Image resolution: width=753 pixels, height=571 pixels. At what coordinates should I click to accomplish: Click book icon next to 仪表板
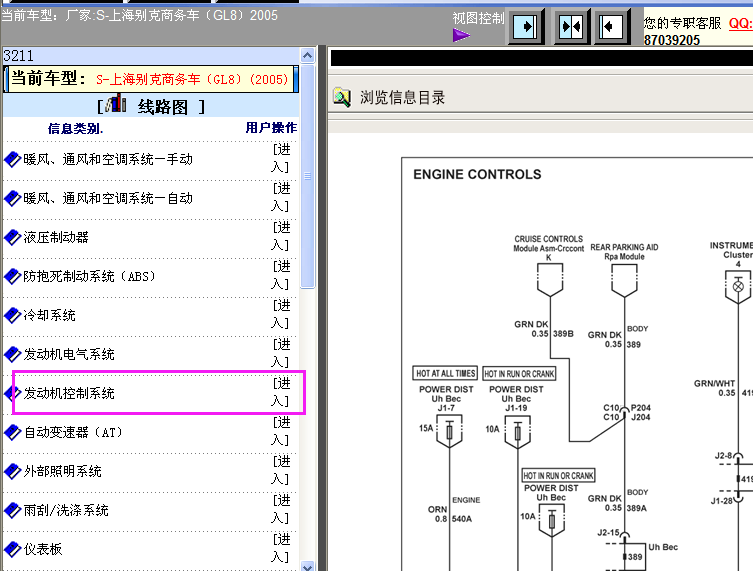(x=12, y=549)
